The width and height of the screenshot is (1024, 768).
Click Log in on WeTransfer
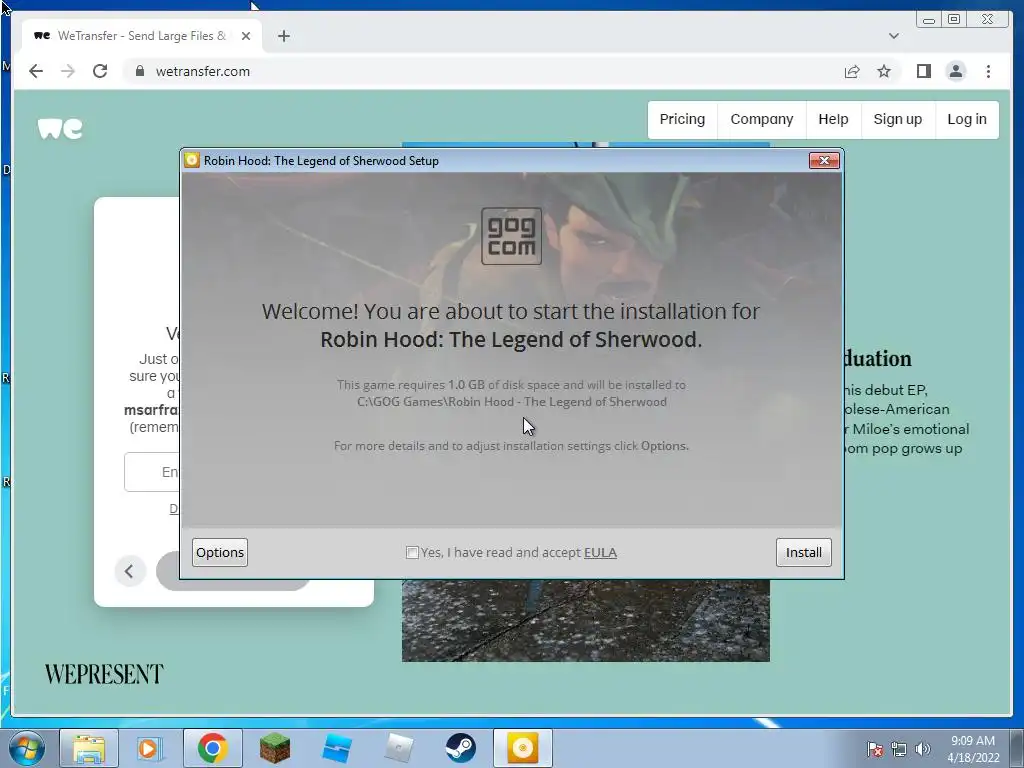tap(967, 120)
